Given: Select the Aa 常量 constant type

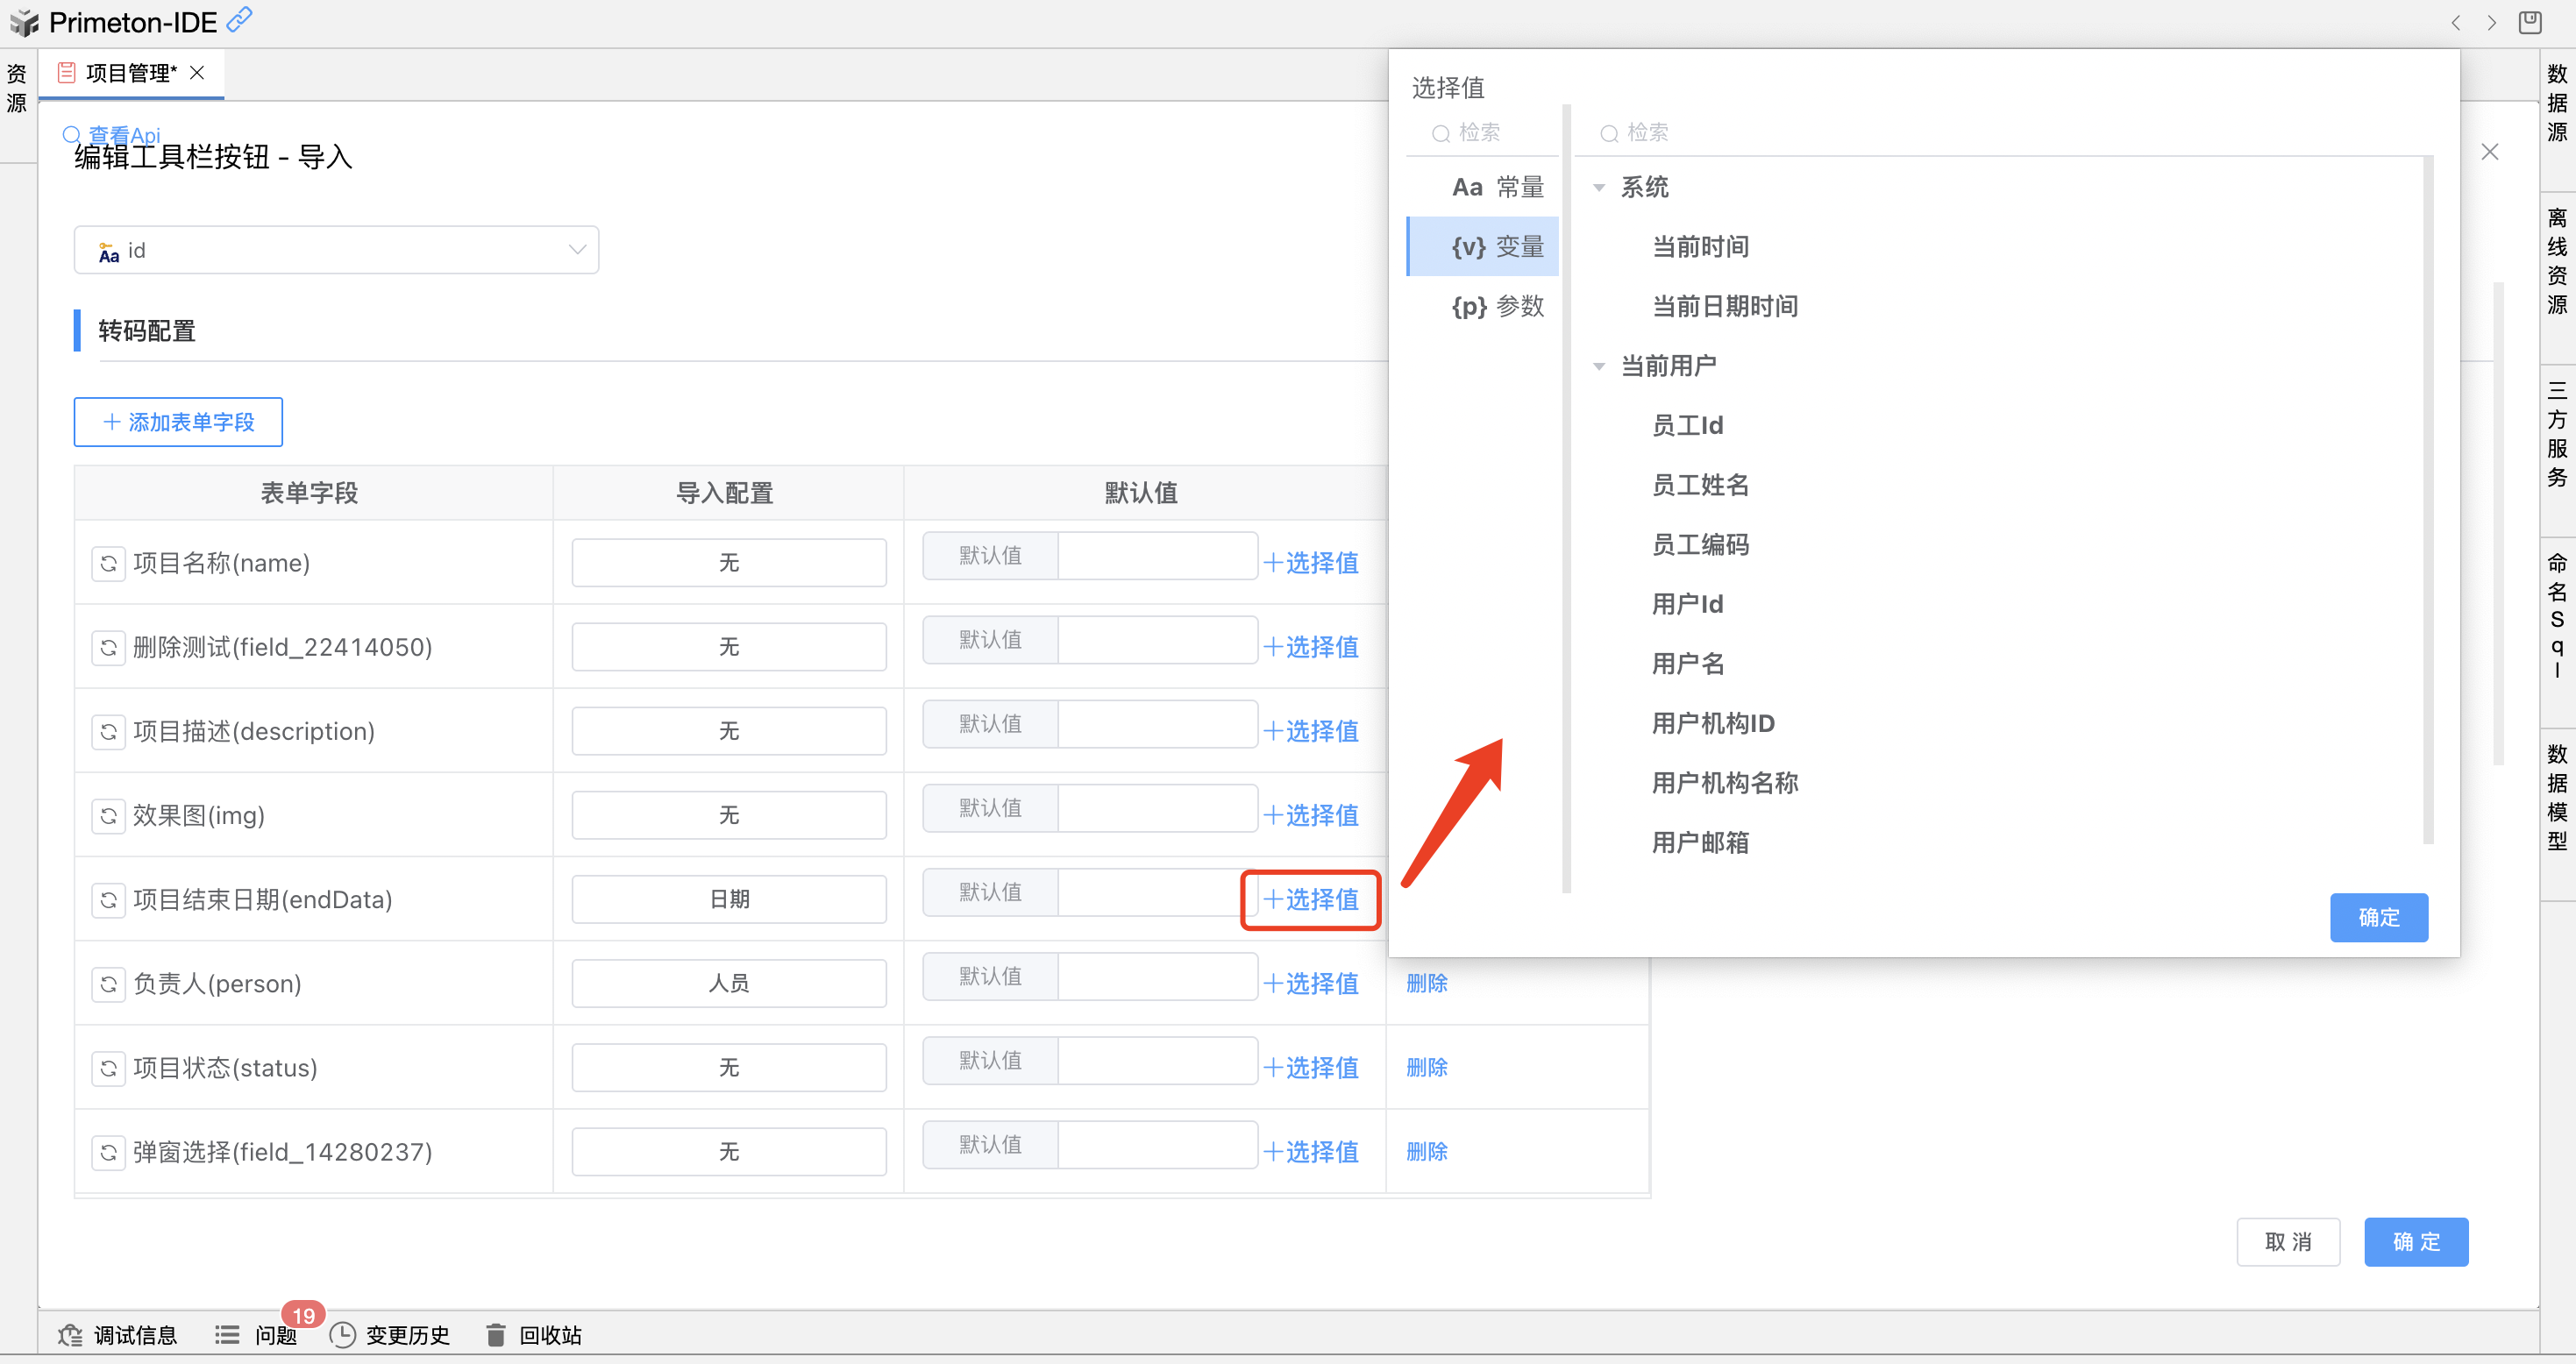Looking at the screenshot, I should 1496,187.
